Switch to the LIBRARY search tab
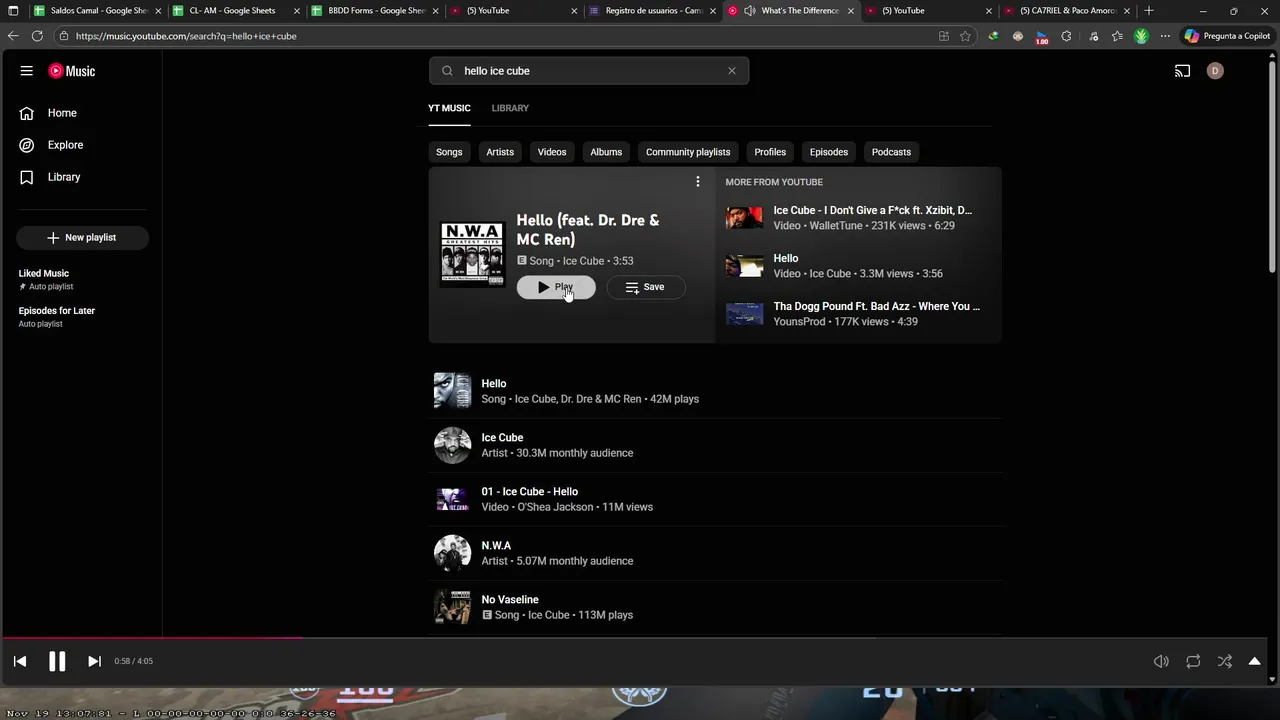 (x=510, y=108)
